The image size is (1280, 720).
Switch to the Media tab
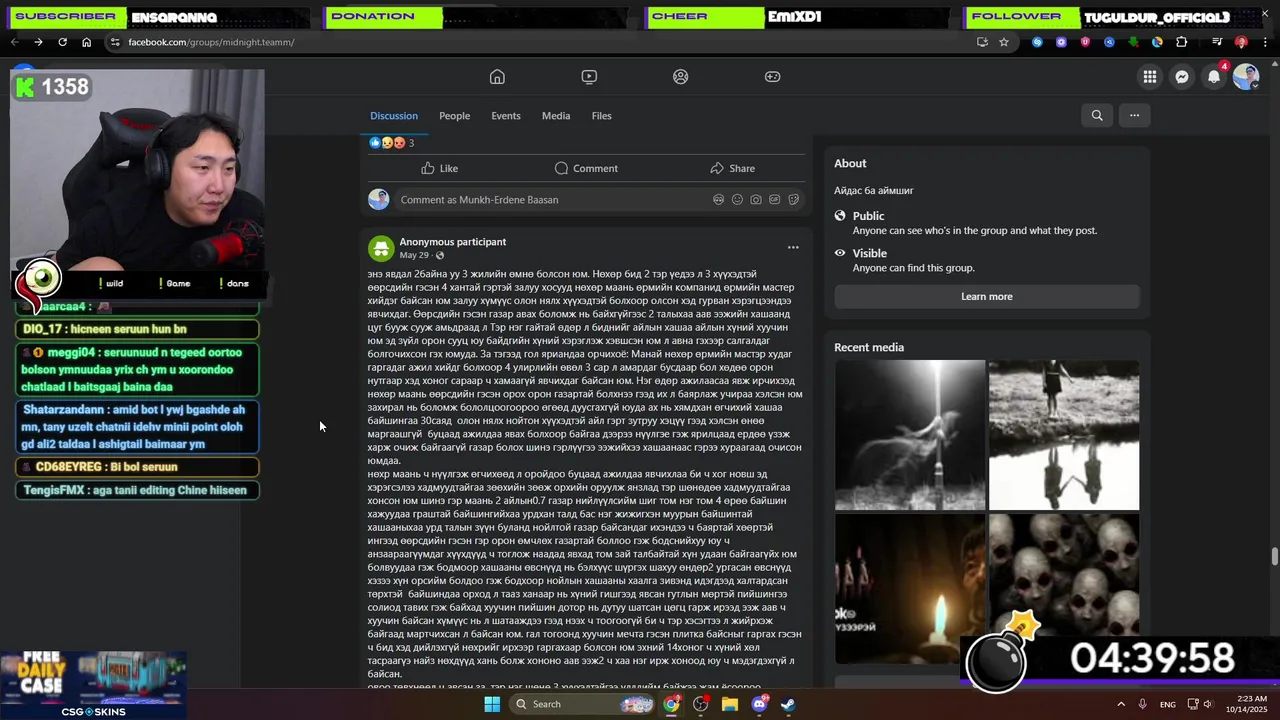click(556, 116)
